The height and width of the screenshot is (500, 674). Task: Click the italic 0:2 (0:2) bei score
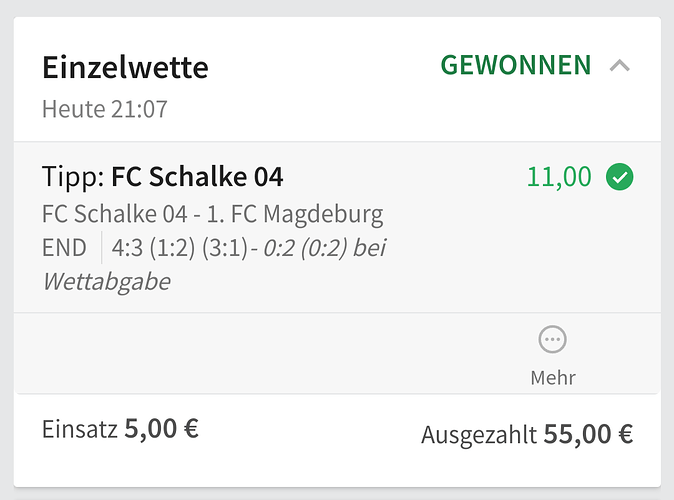pyautogui.click(x=325, y=248)
